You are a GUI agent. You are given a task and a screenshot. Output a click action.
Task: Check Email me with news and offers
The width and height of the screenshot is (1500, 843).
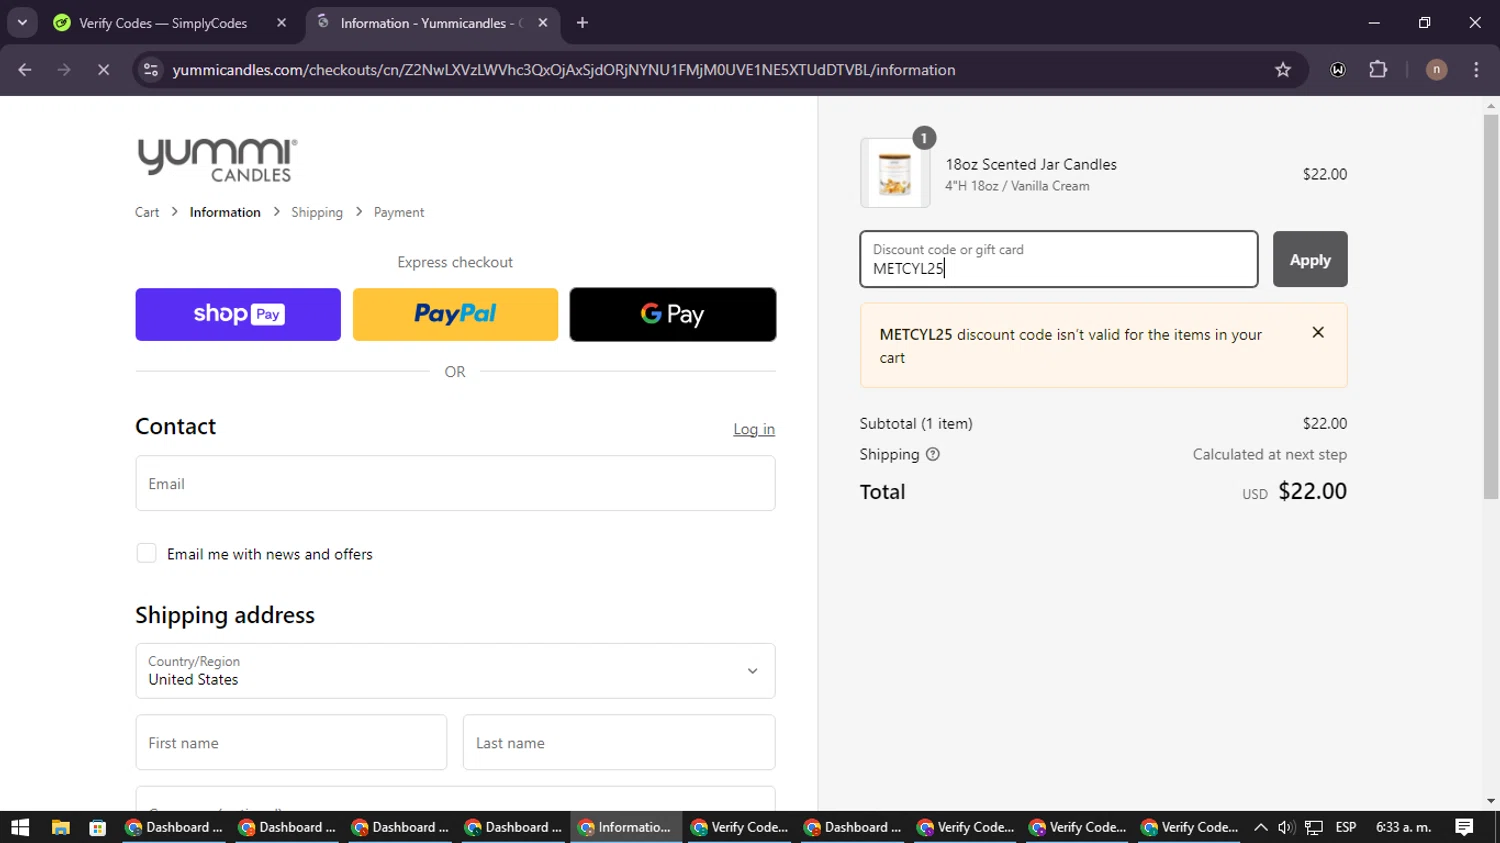pyautogui.click(x=146, y=553)
